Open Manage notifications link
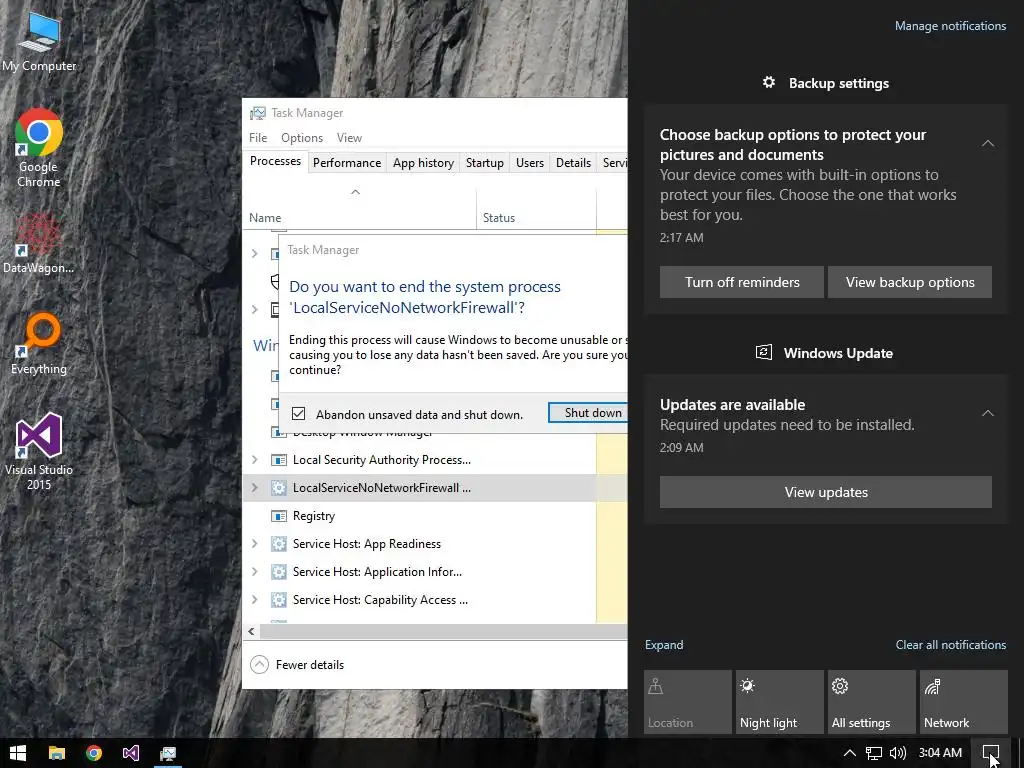 950,26
